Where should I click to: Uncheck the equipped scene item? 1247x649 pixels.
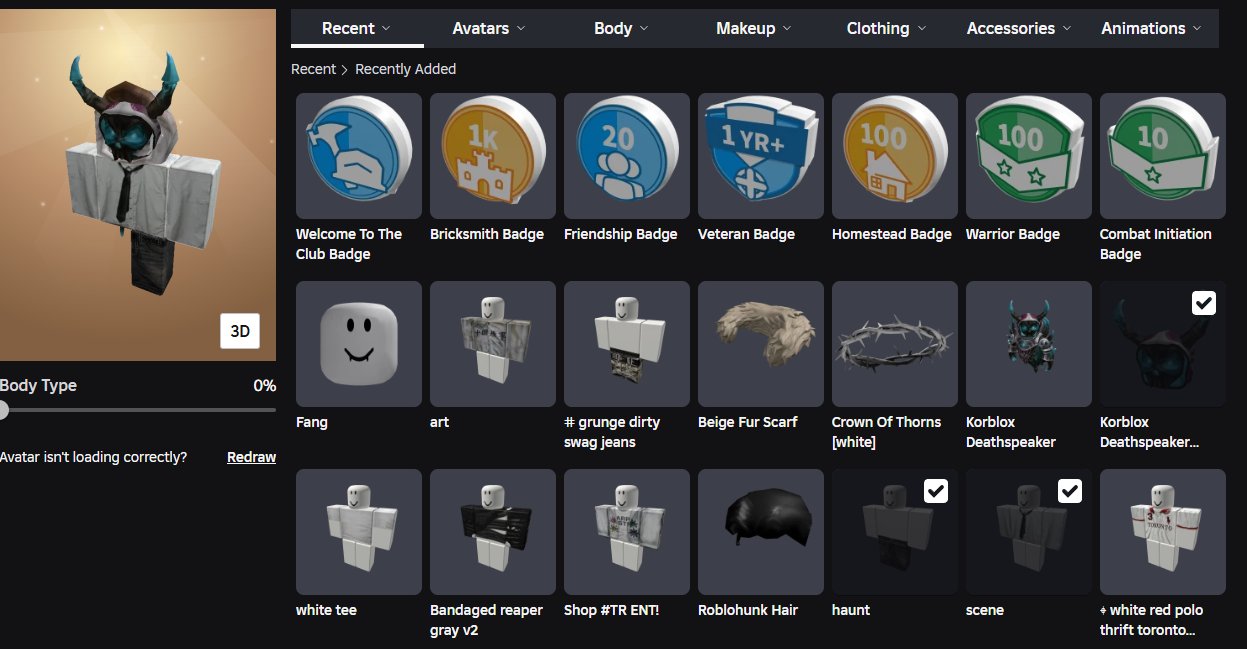pos(1070,491)
